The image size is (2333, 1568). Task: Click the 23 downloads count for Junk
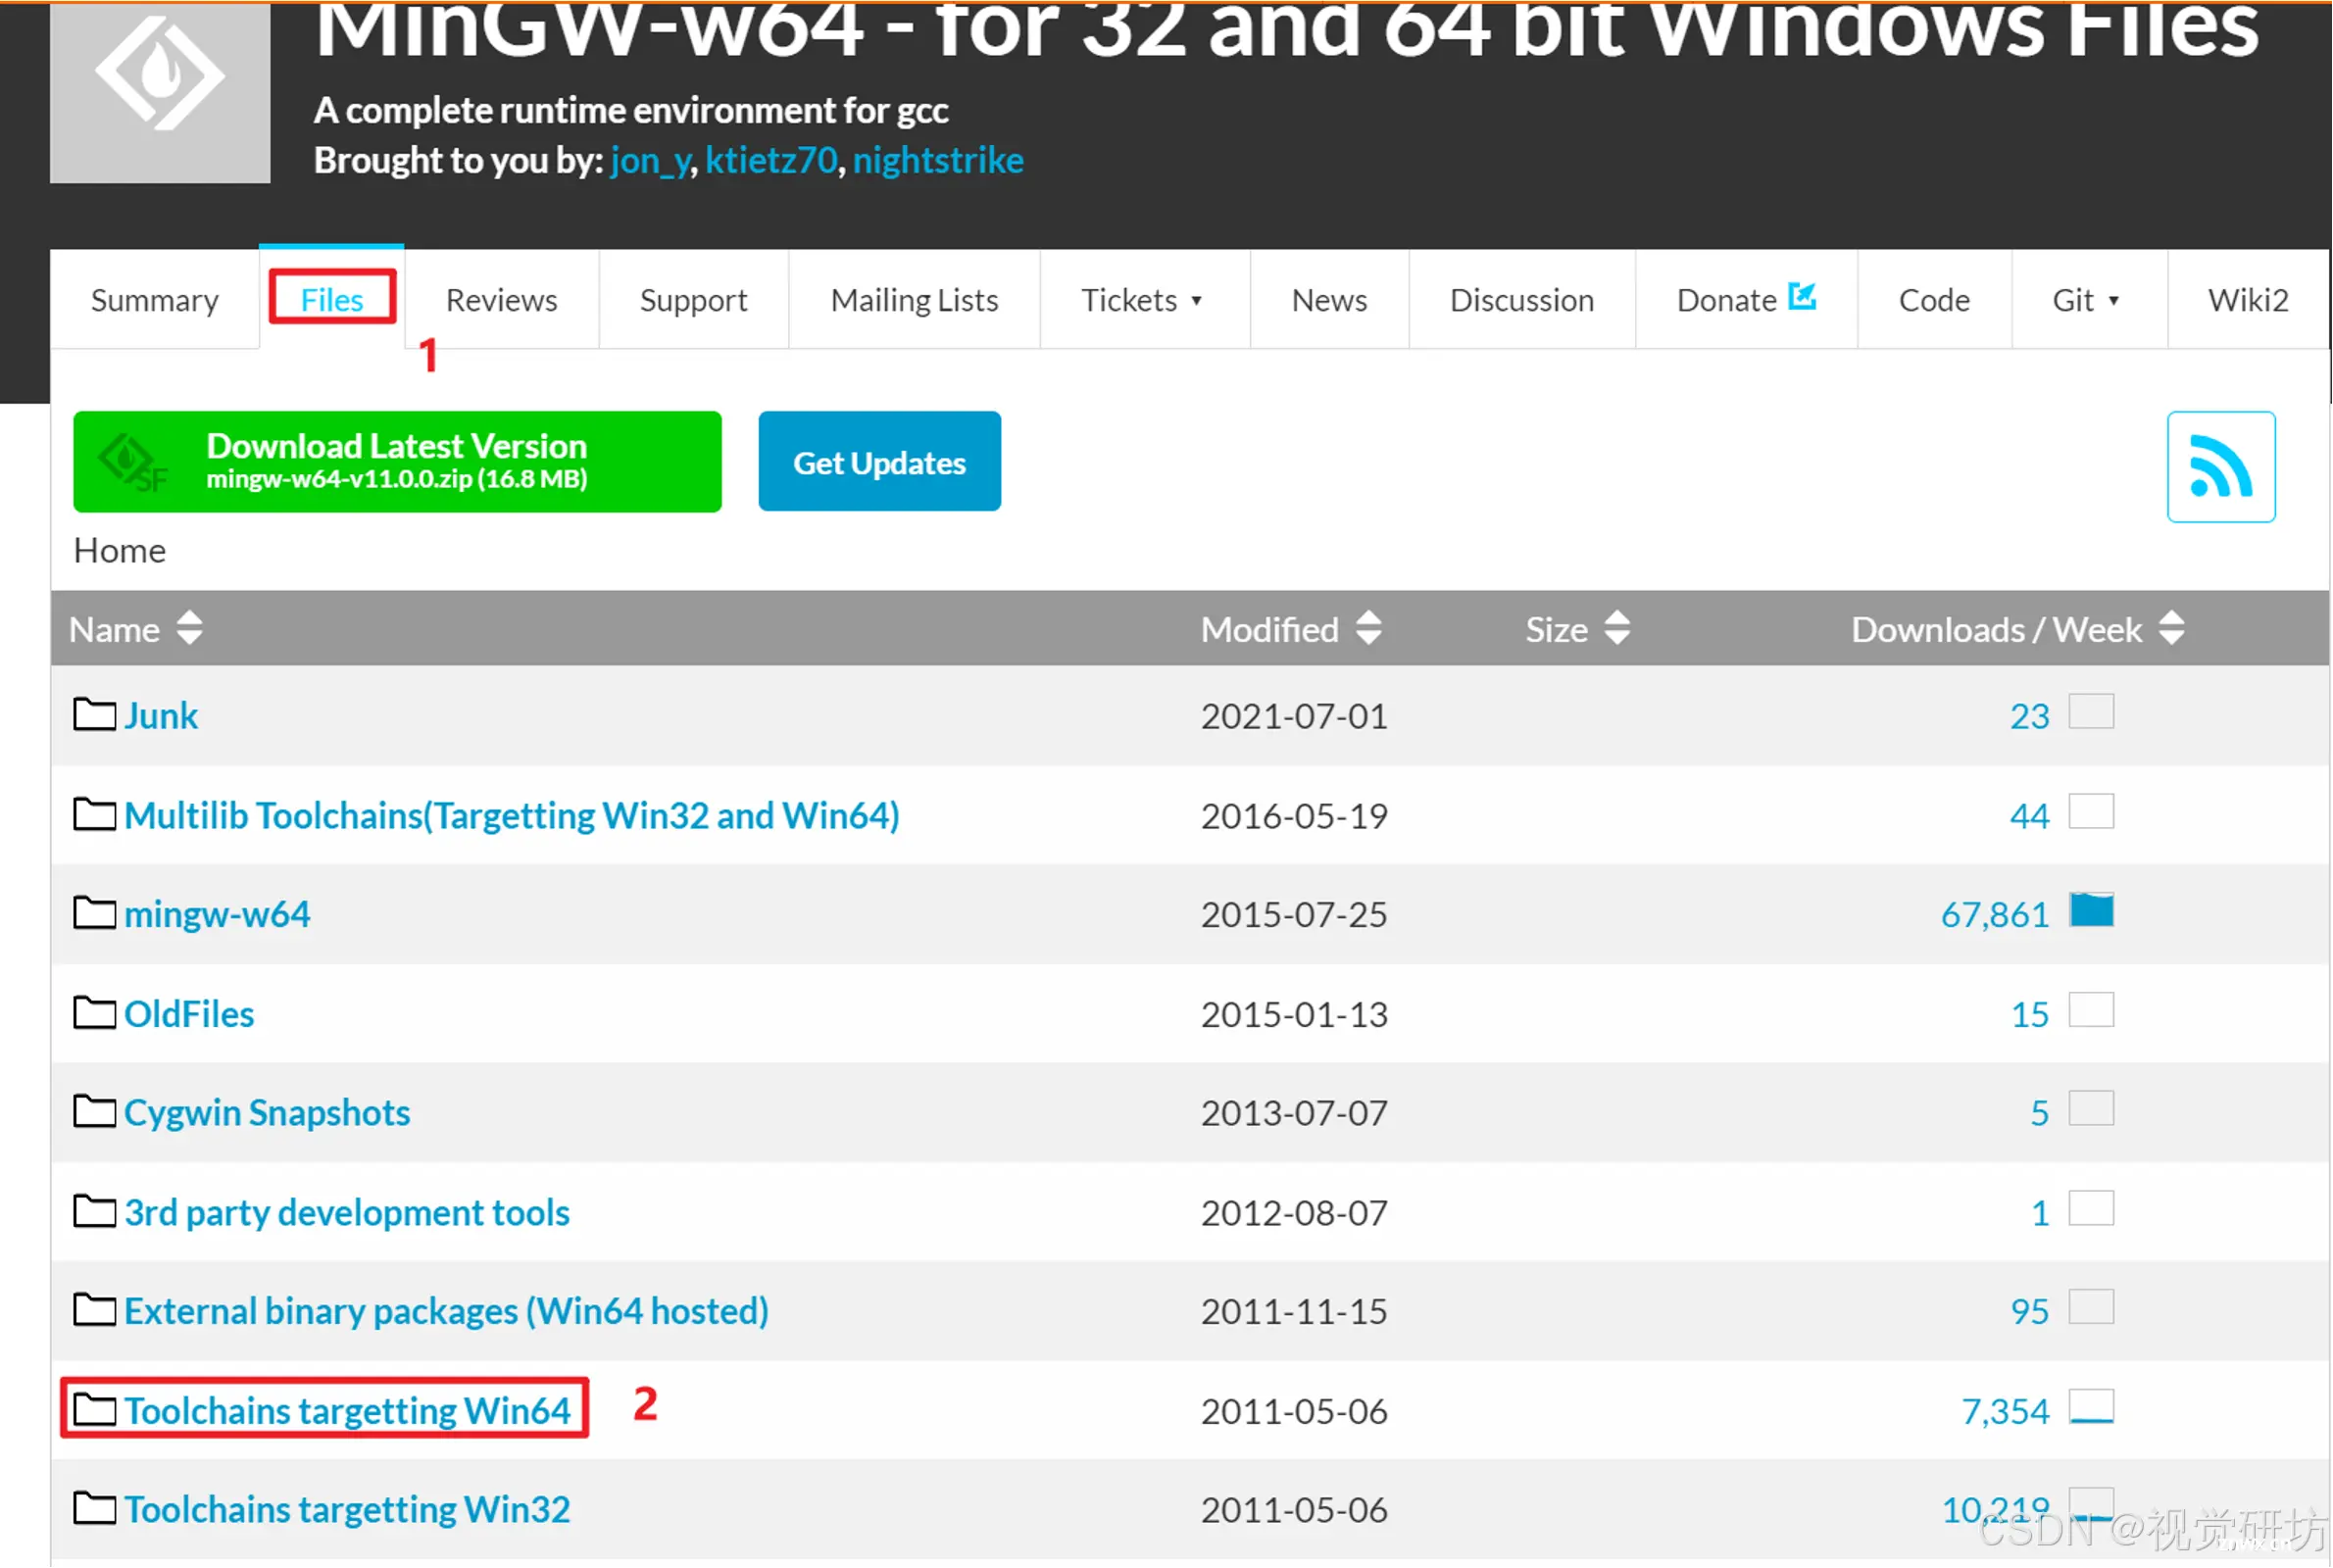click(x=2030, y=716)
